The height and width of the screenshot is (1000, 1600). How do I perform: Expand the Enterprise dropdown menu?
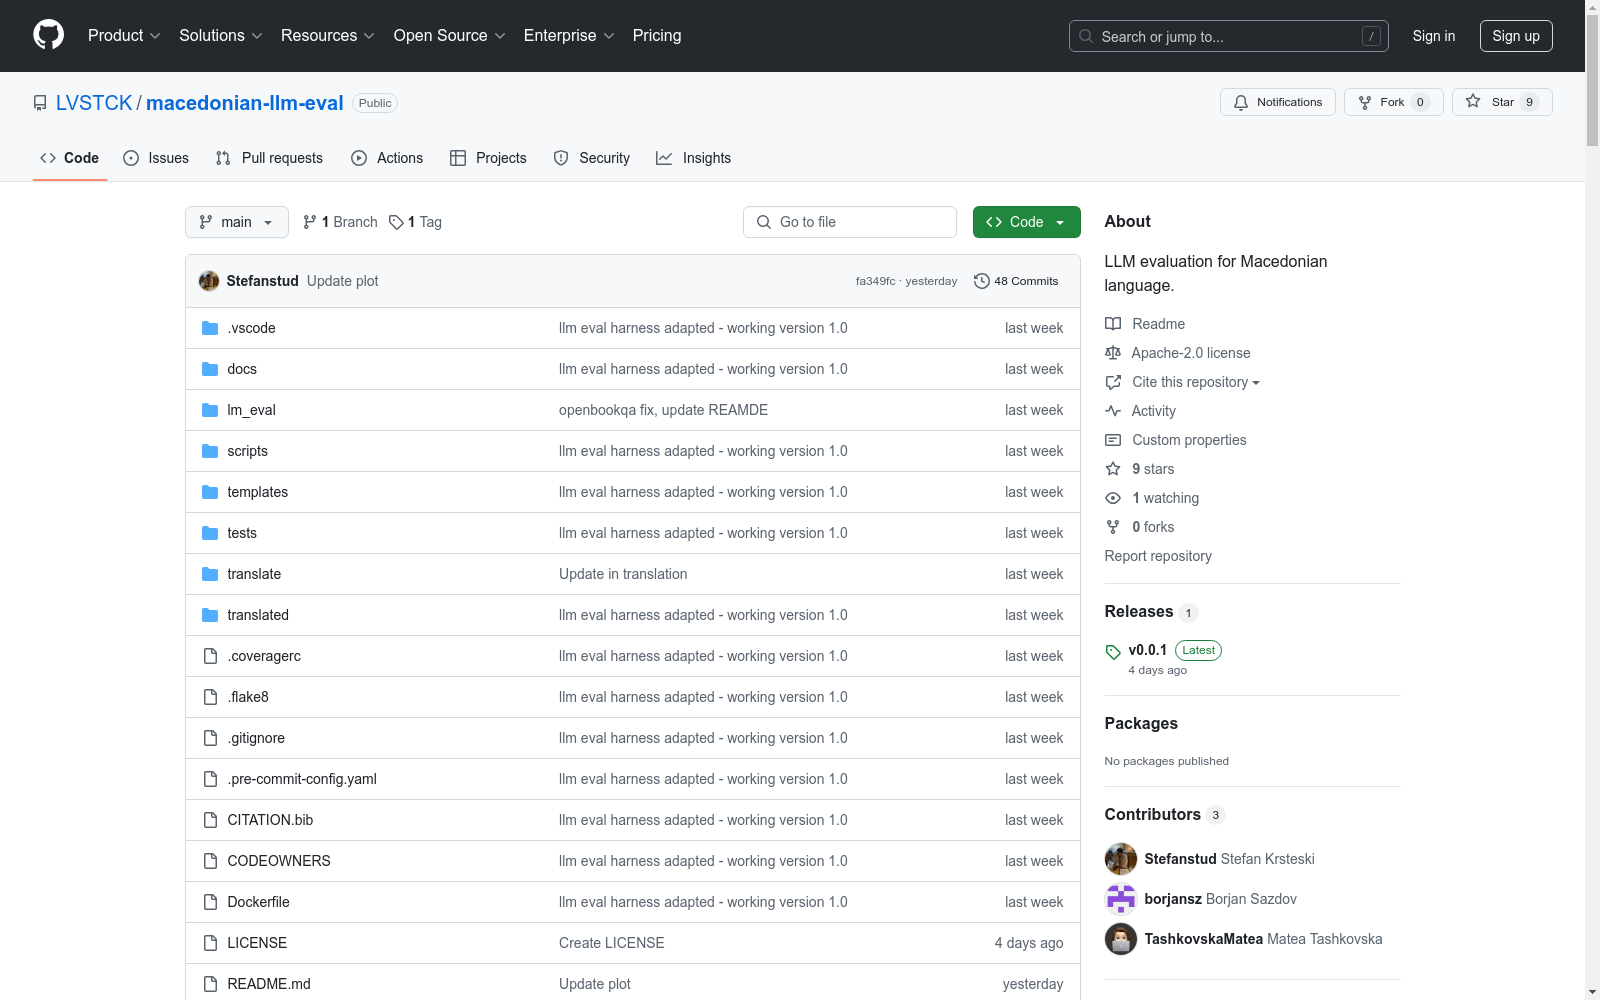[x=570, y=36]
